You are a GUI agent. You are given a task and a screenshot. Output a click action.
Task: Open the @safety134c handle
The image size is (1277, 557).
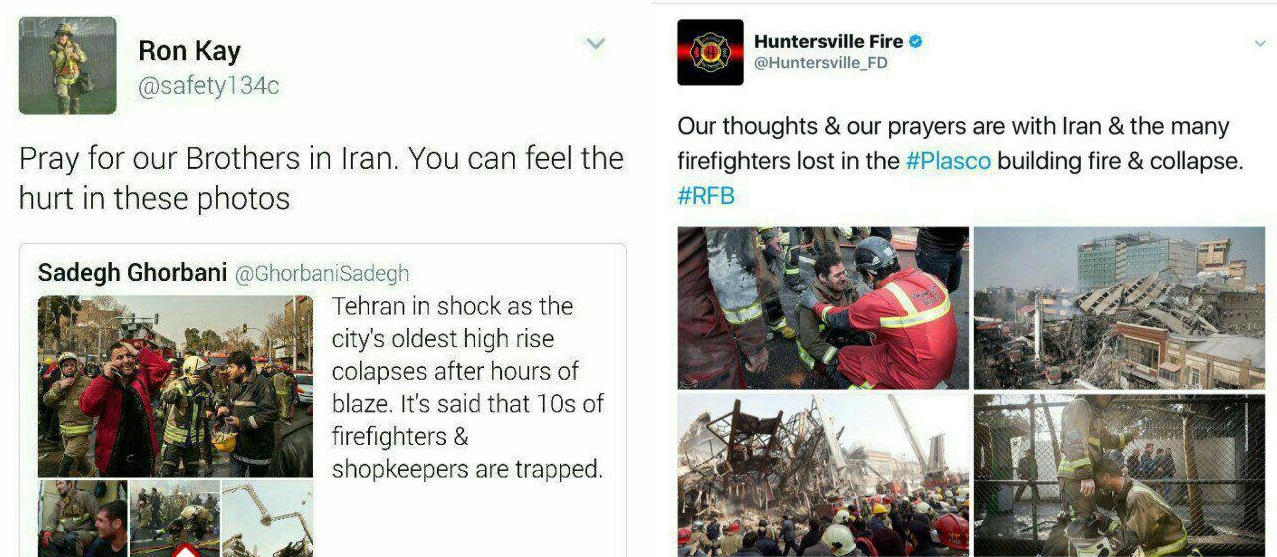(209, 86)
